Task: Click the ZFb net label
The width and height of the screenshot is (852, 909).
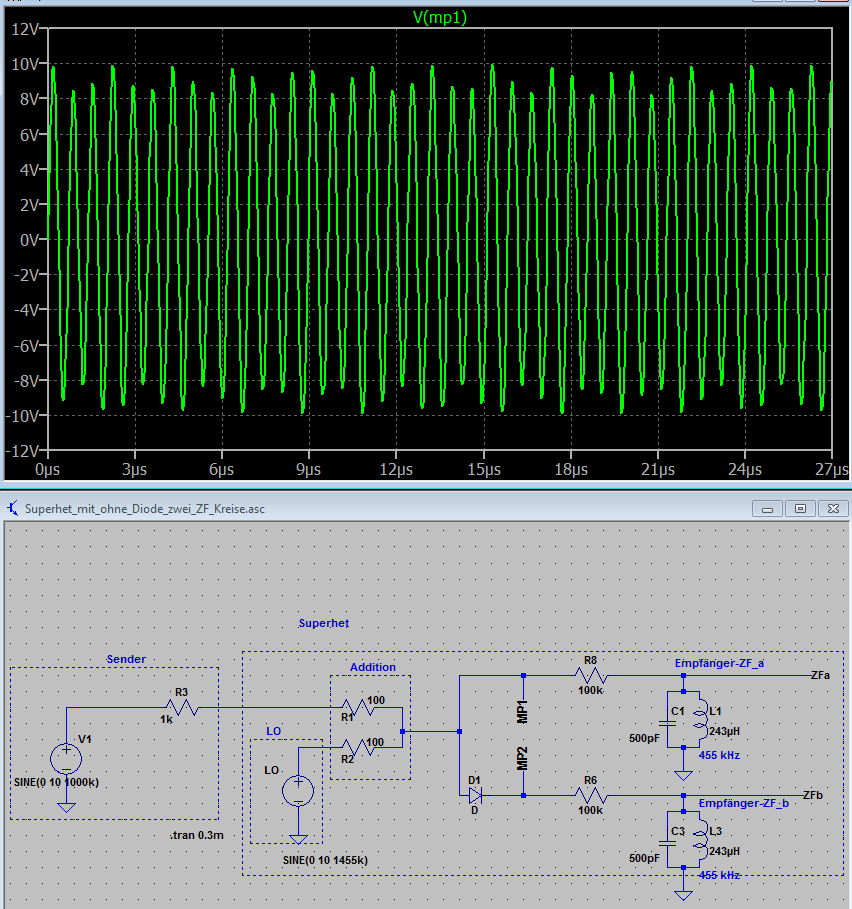Action: tap(814, 795)
